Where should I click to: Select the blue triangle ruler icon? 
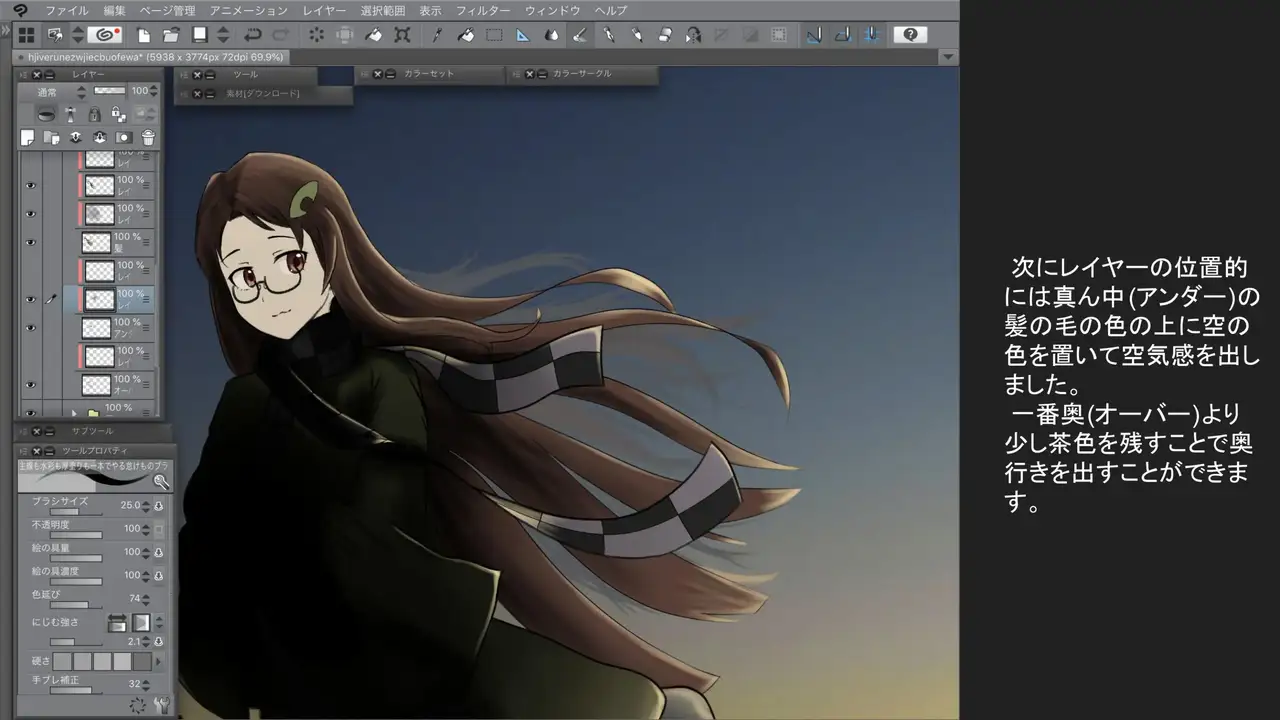click(522, 35)
